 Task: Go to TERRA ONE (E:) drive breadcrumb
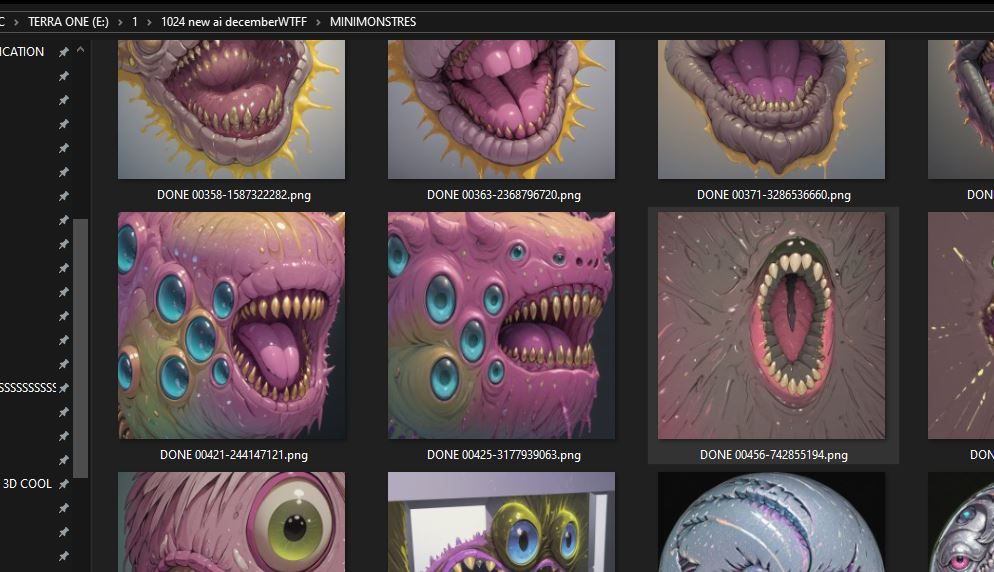68,22
